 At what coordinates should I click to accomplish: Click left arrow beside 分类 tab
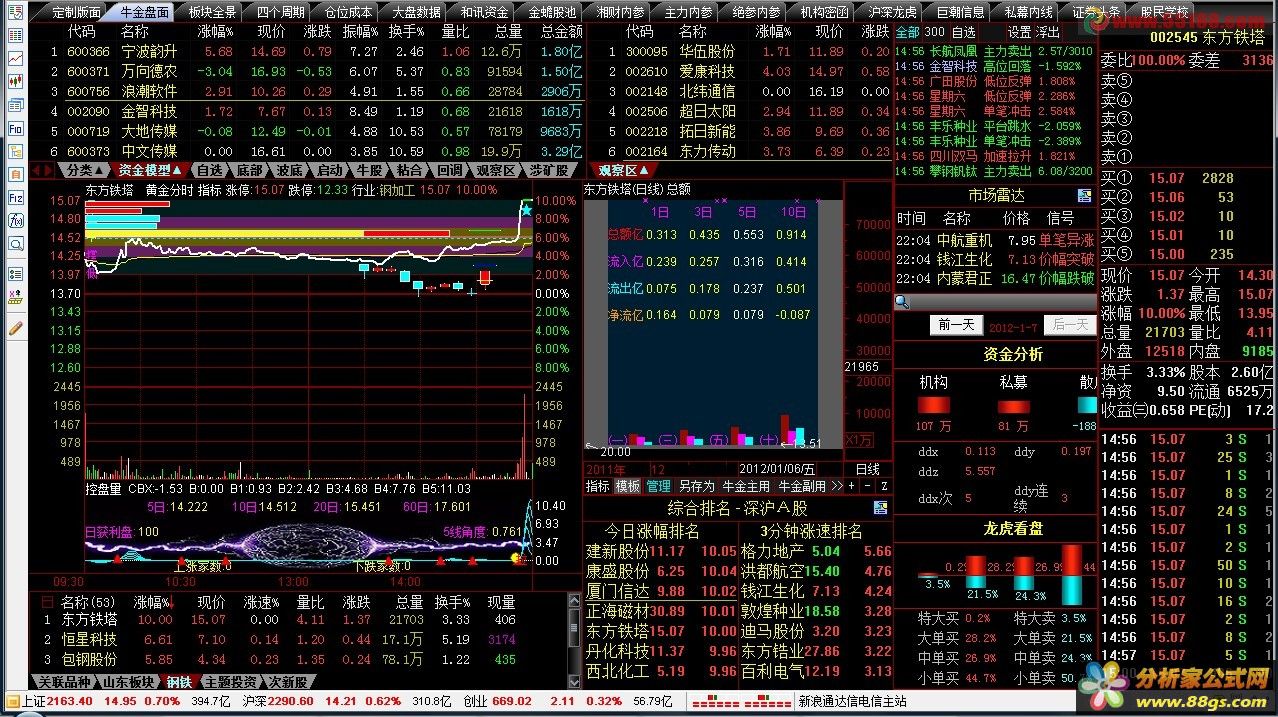click(35, 170)
